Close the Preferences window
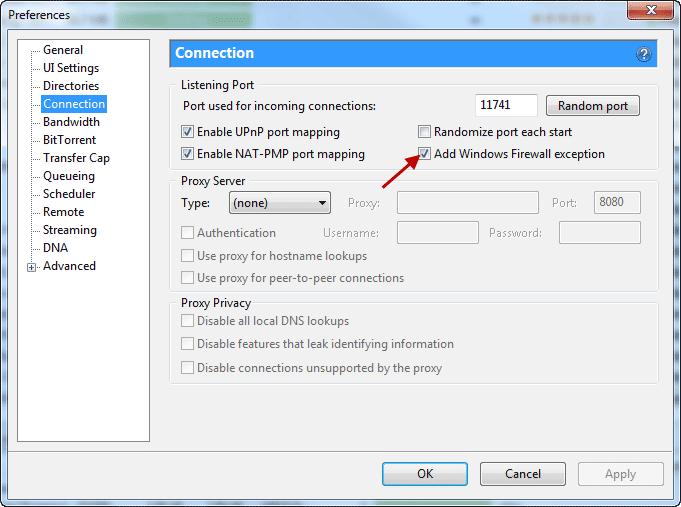Image resolution: width=681 pixels, height=507 pixels. (x=653, y=12)
